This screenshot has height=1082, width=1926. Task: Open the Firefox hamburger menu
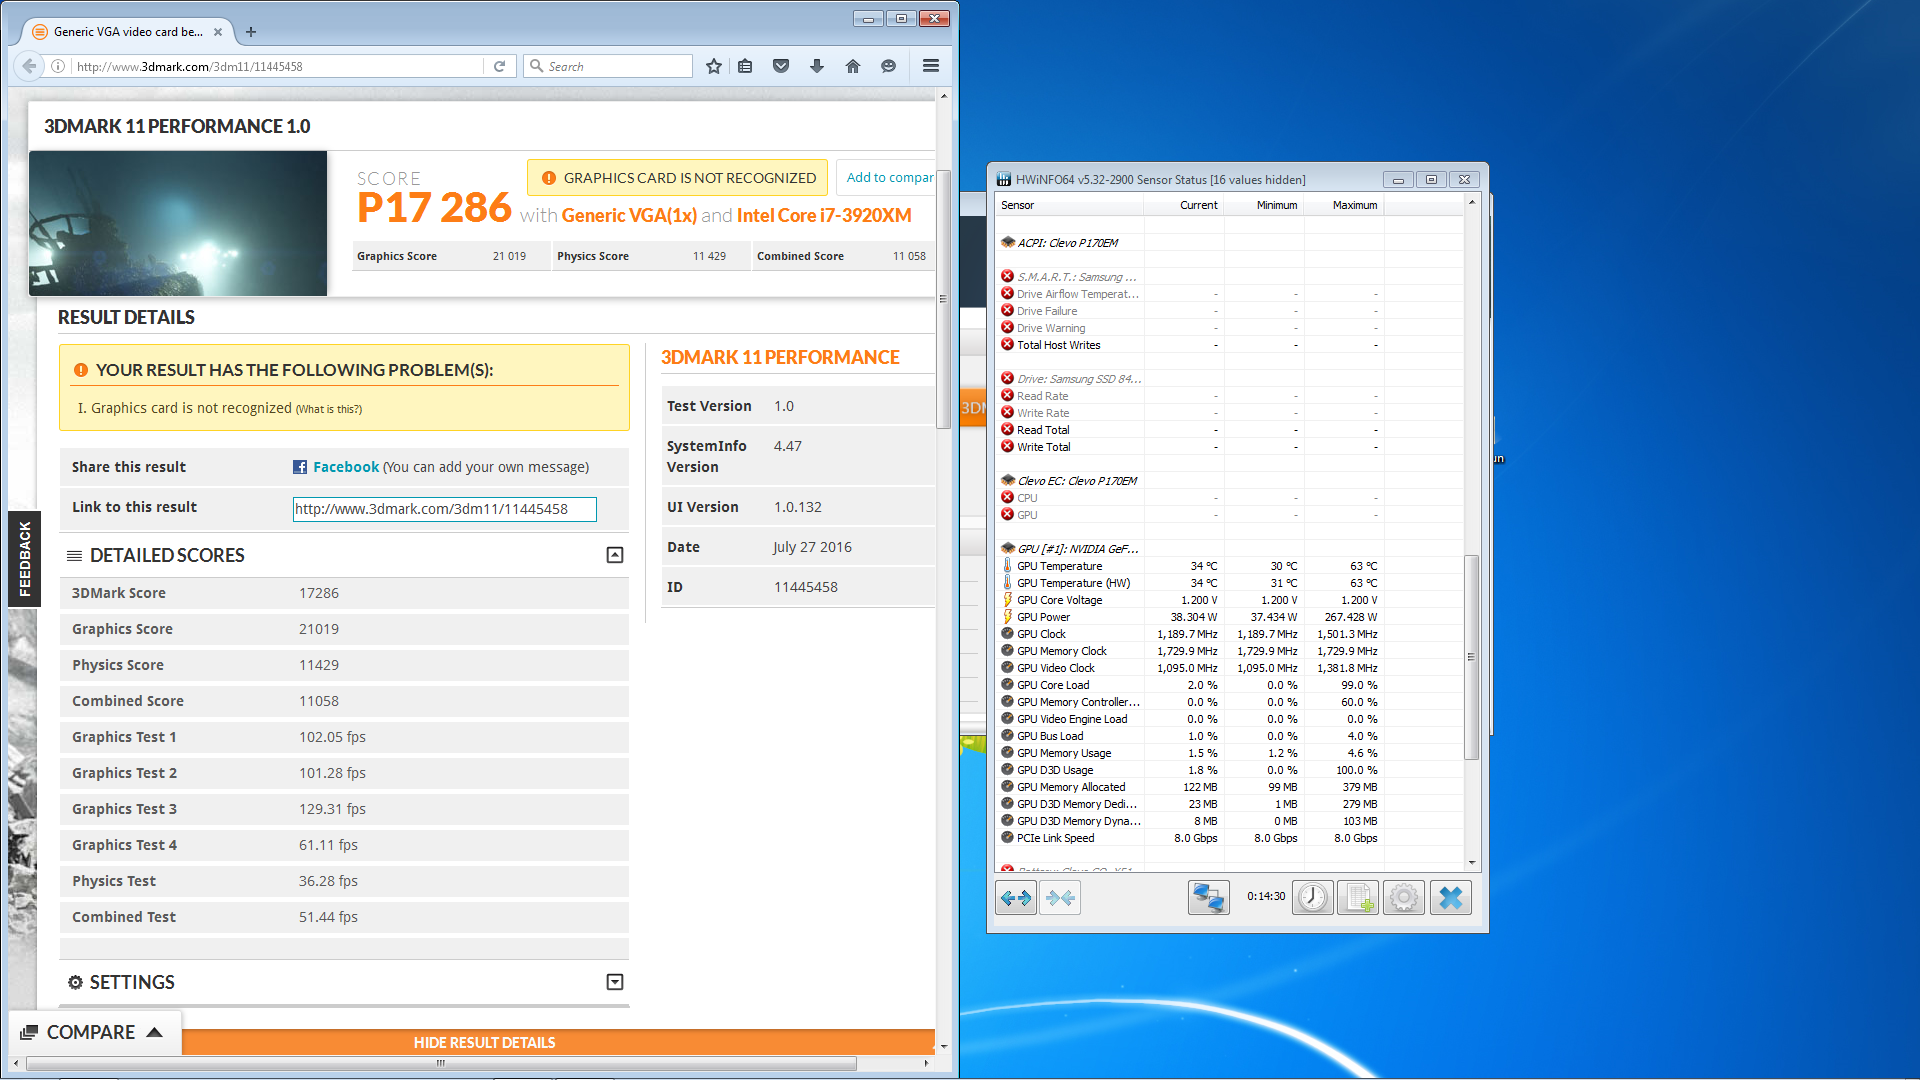933,66
